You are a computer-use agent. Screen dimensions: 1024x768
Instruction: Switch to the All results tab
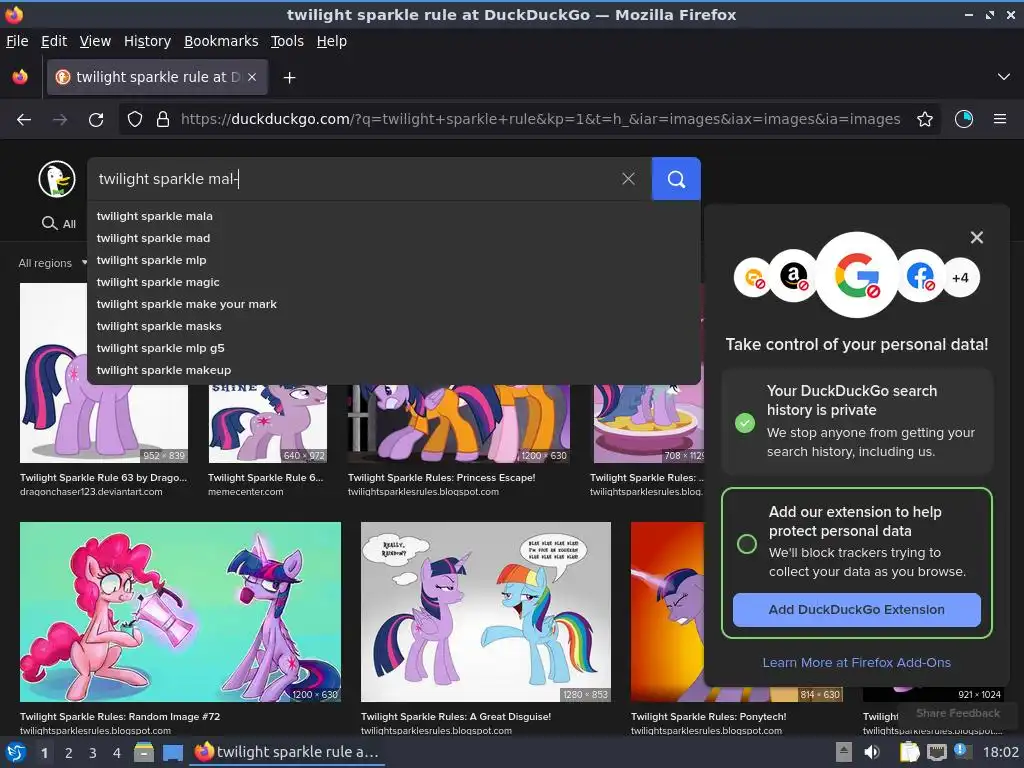(59, 224)
